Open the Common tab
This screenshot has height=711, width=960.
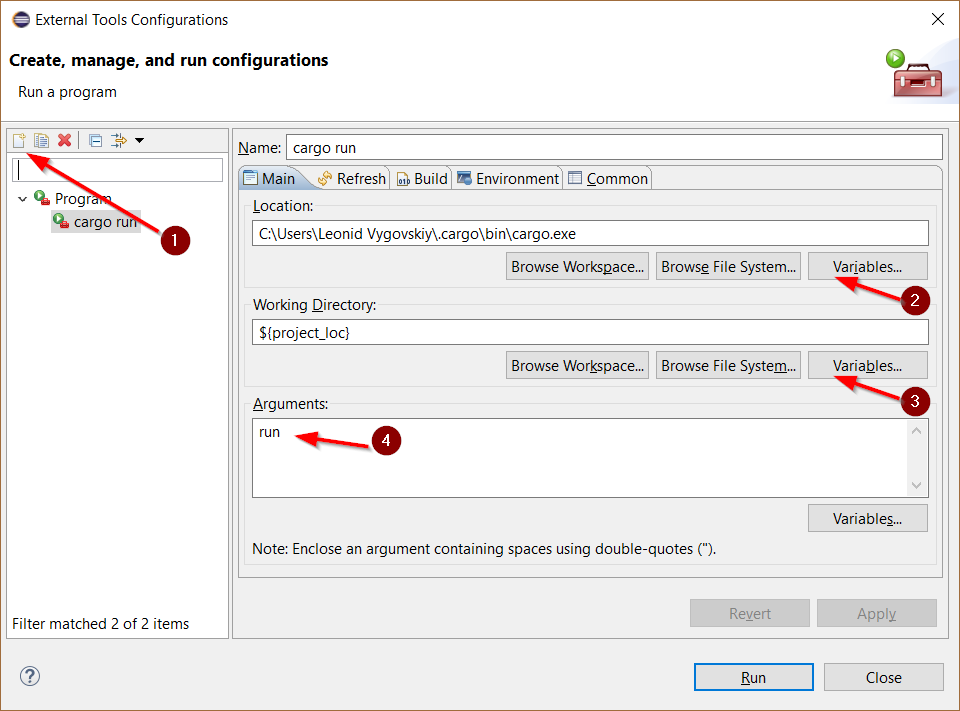click(x=607, y=178)
